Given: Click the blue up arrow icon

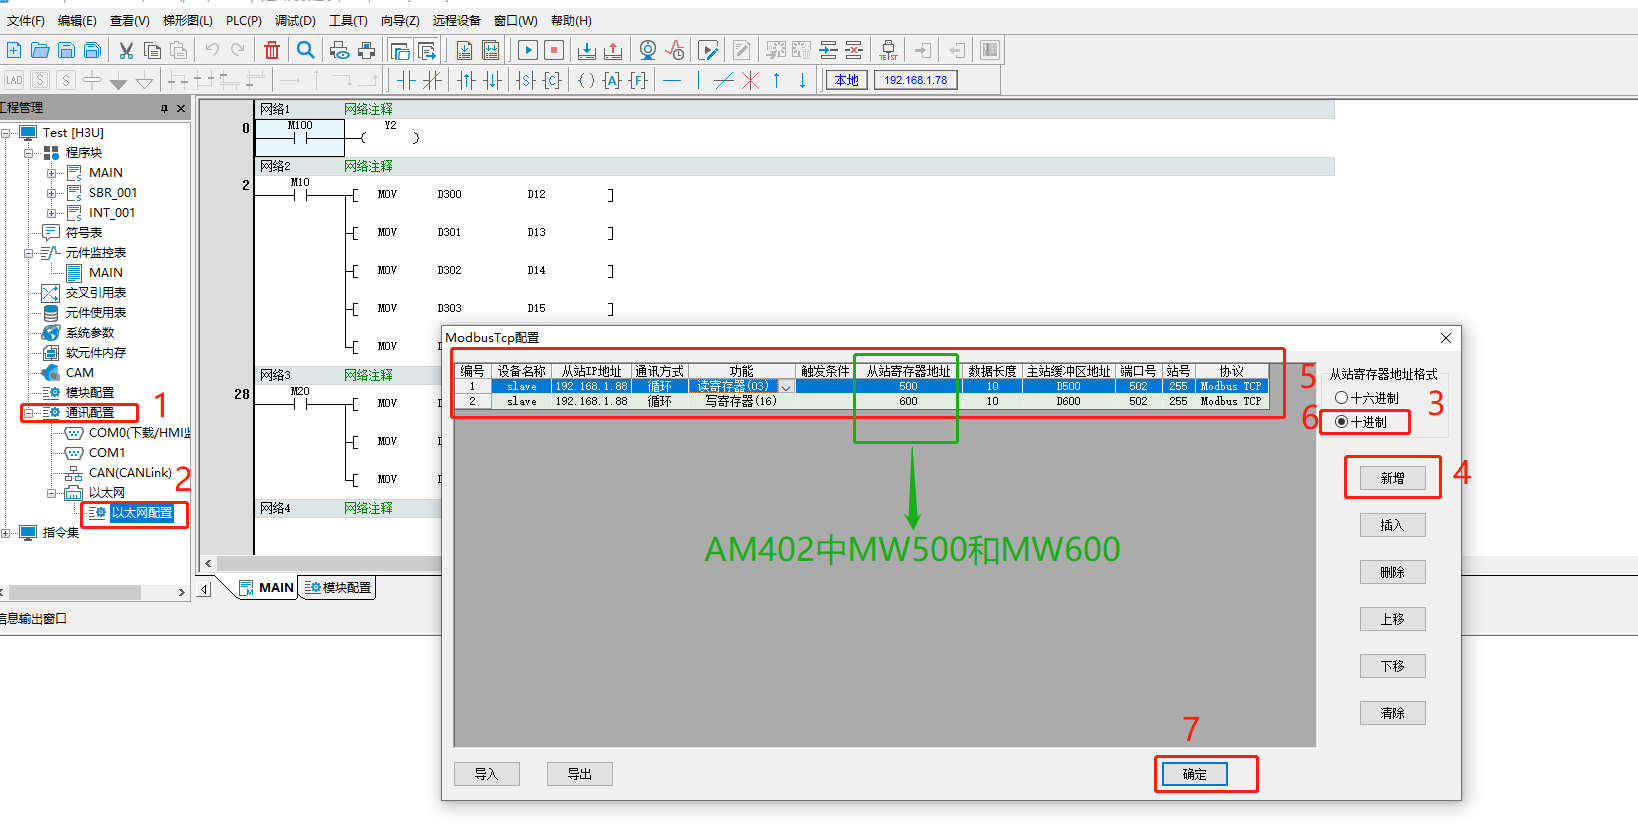Looking at the screenshot, I should [x=776, y=81].
